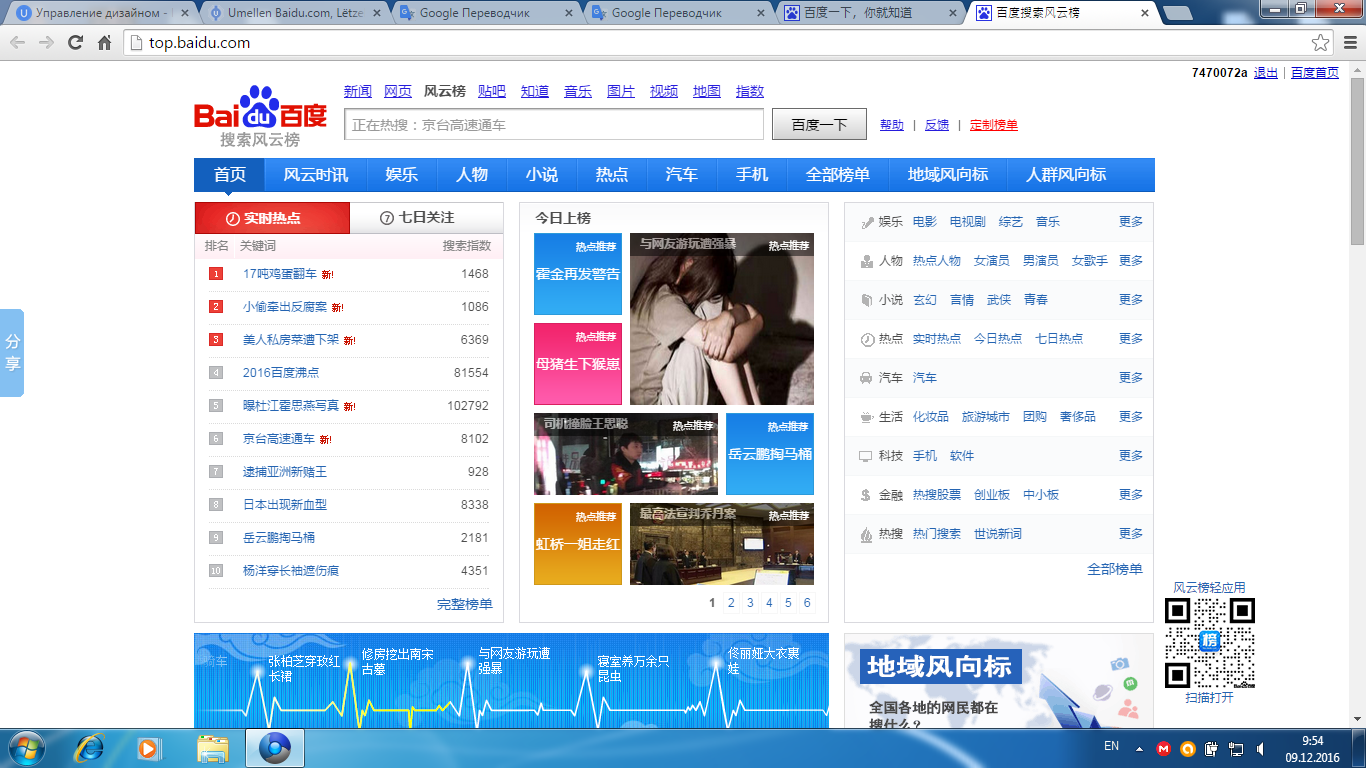Screen dimensions: 1366x768
Task: Open 新闻 link at top
Action: tap(358, 91)
